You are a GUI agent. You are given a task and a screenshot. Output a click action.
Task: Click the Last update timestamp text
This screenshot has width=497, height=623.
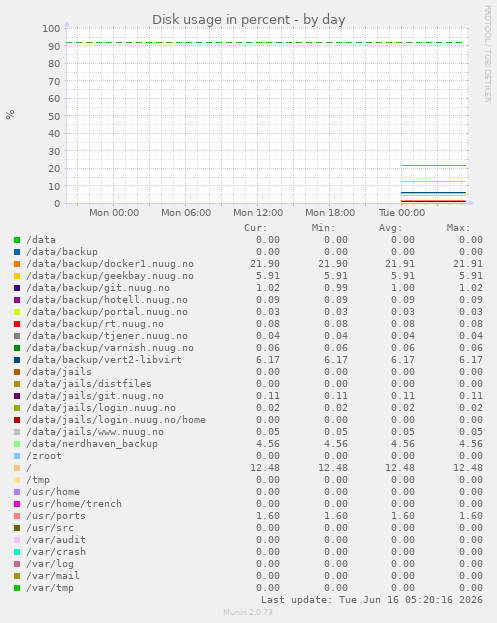tap(372, 600)
